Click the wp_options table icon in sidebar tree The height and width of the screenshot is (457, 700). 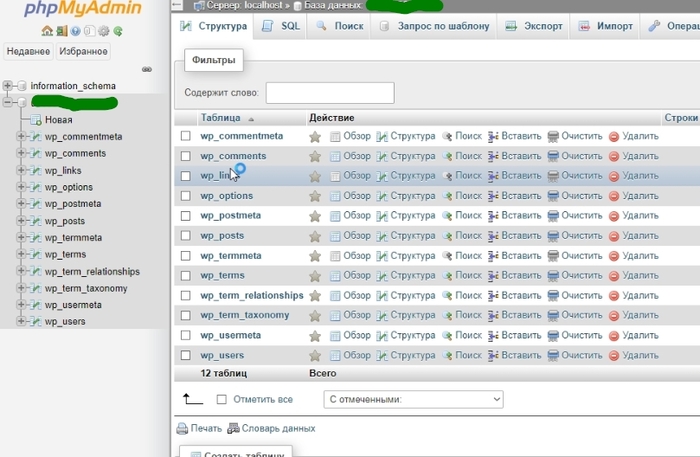tap(35, 187)
